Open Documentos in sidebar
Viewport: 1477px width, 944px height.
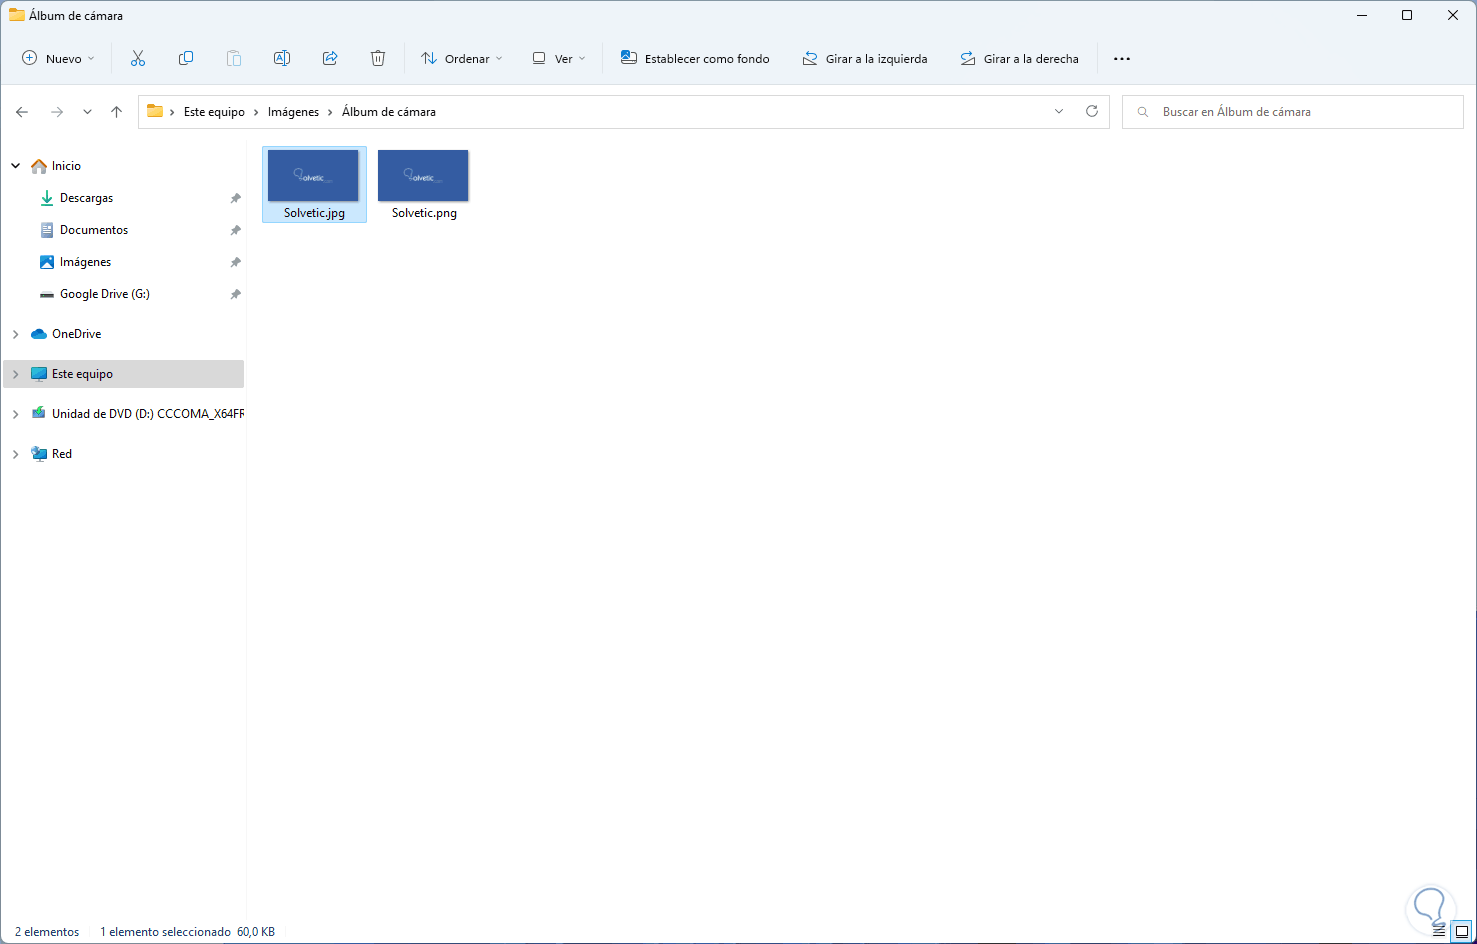[94, 230]
